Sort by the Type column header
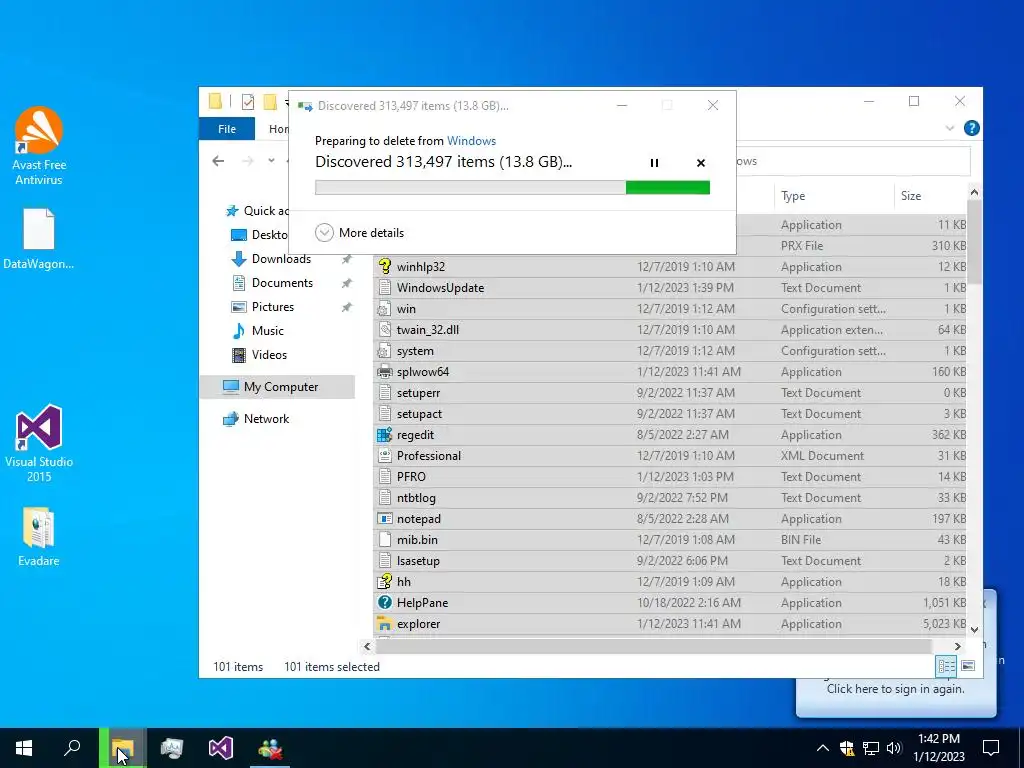The height and width of the screenshot is (768, 1024). point(793,196)
